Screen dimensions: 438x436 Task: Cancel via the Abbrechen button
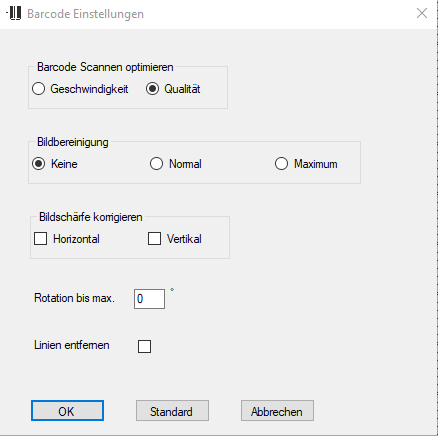[277, 411]
